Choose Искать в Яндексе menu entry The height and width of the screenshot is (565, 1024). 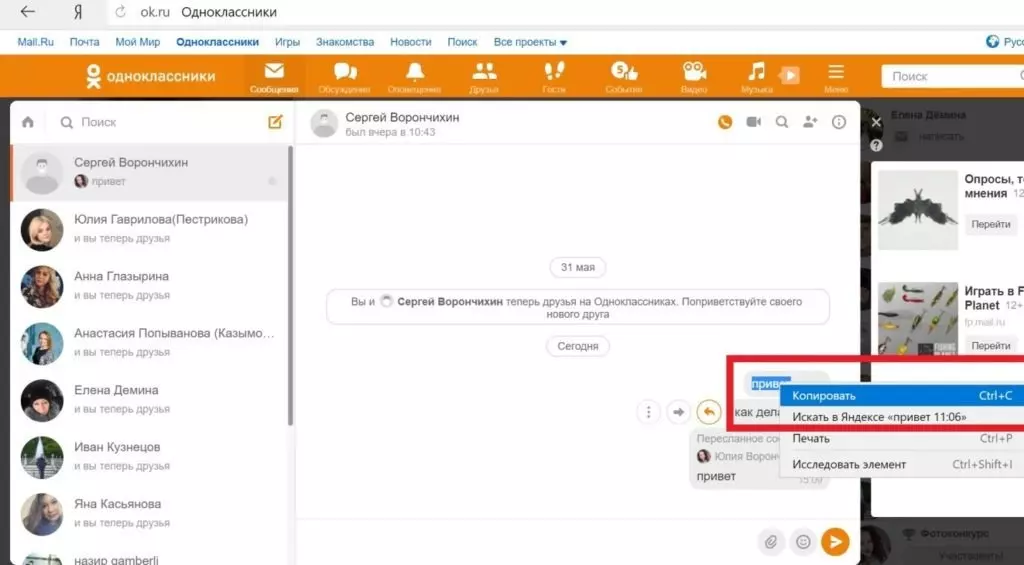(903, 417)
